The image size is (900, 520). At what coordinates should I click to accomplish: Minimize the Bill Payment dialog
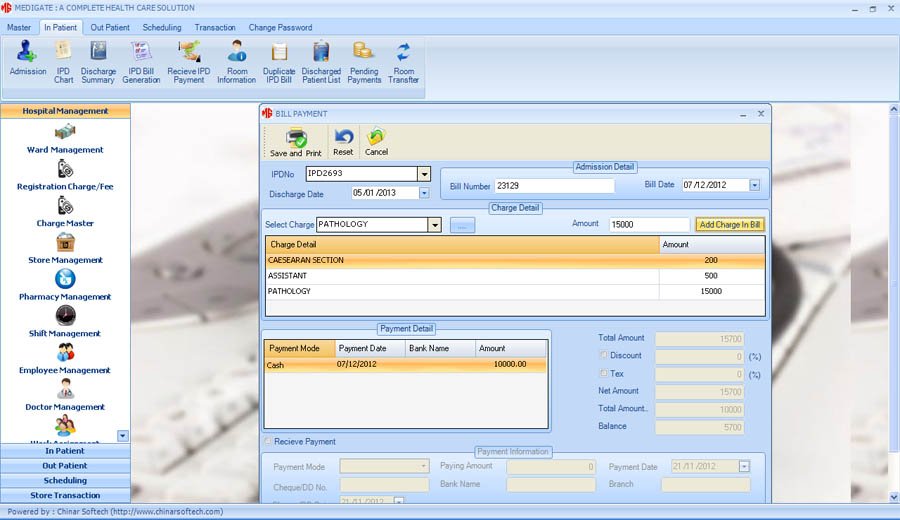(743, 114)
